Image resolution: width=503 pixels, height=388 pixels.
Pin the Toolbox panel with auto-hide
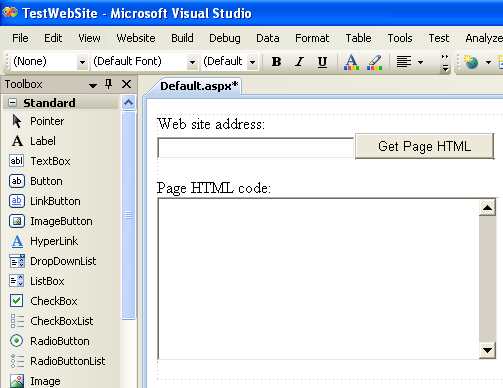[109, 84]
